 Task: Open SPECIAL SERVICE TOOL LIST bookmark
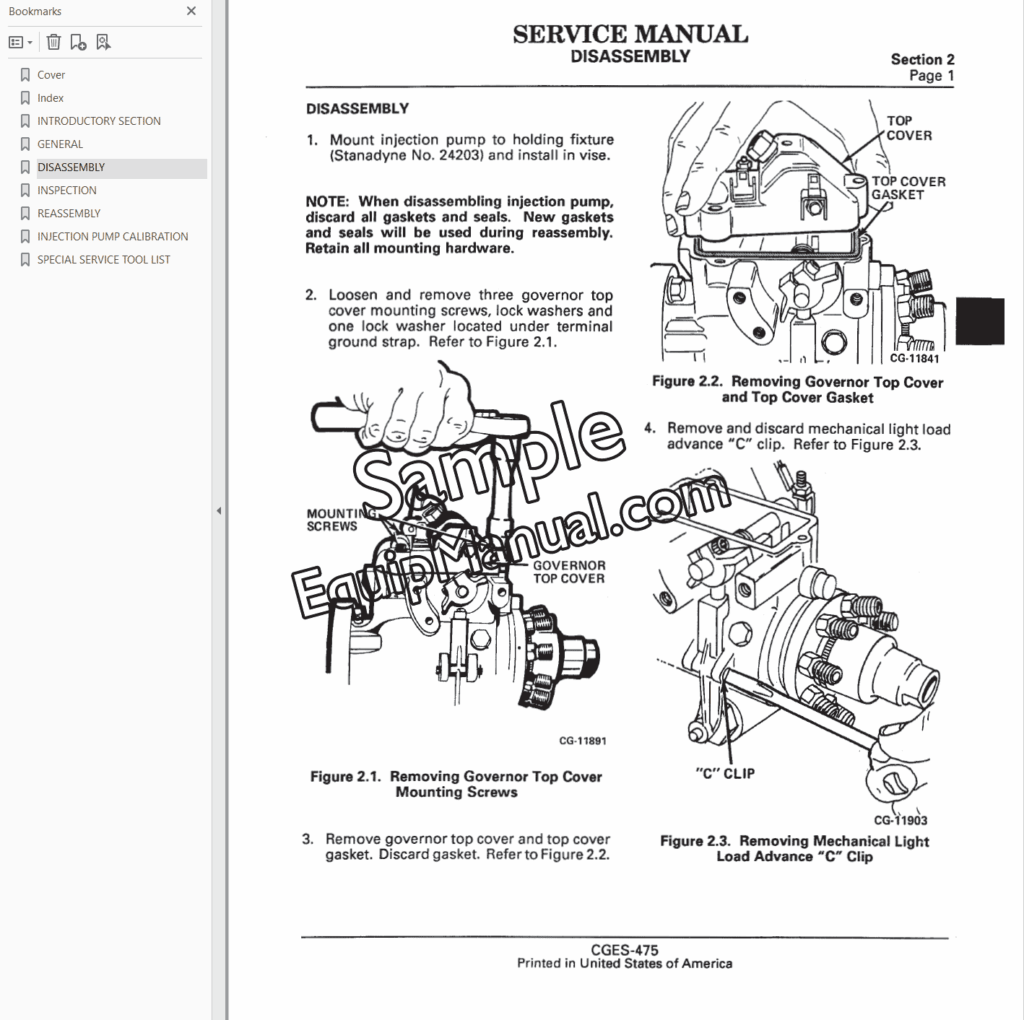click(103, 259)
